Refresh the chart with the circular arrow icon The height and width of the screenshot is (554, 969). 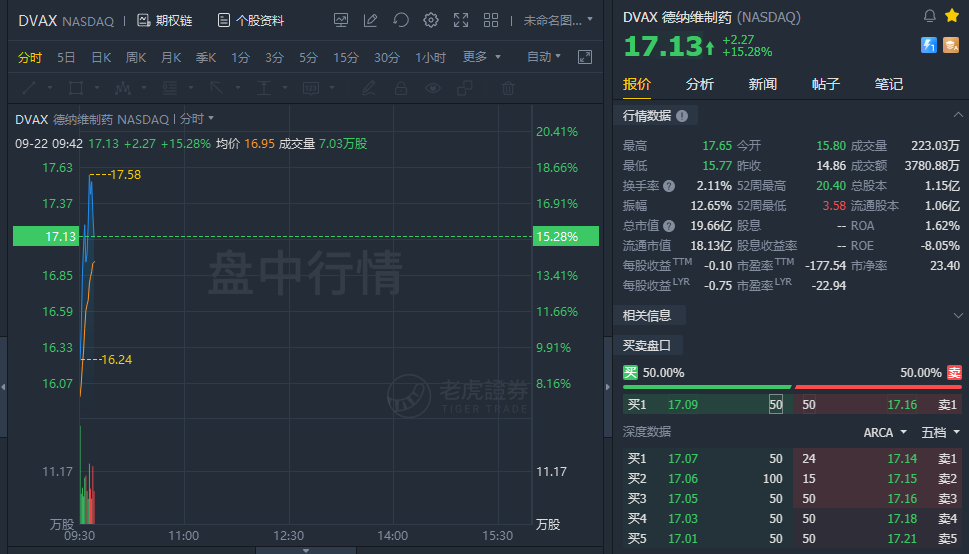pyautogui.click(x=401, y=20)
